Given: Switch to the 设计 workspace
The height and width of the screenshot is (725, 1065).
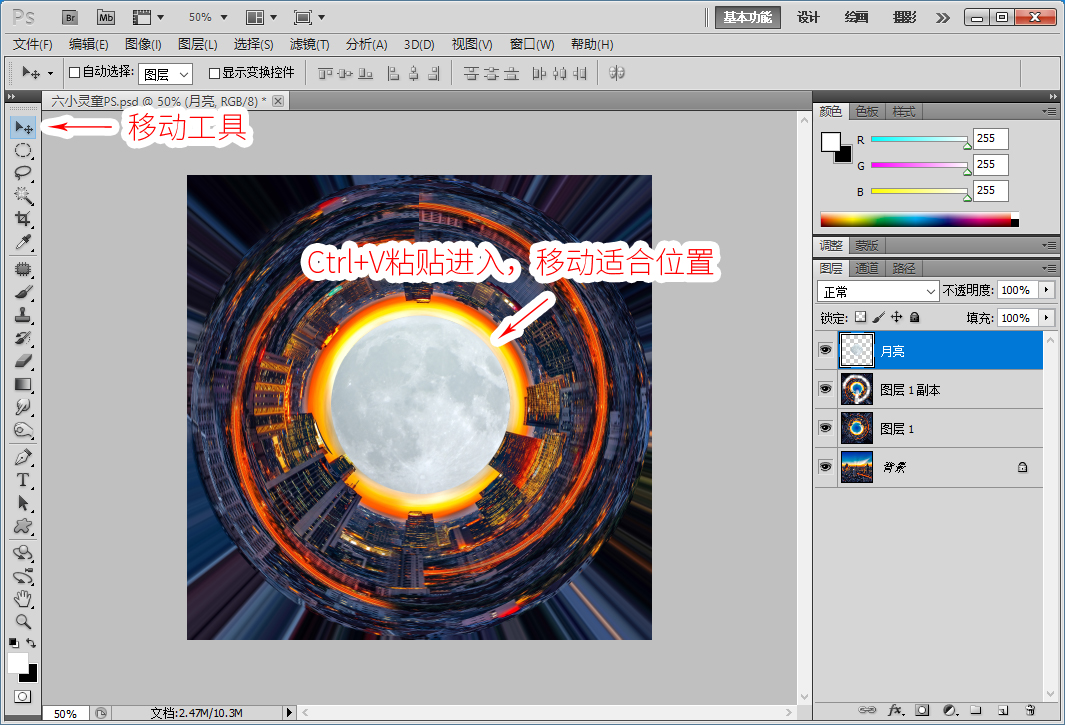Looking at the screenshot, I should coord(808,18).
